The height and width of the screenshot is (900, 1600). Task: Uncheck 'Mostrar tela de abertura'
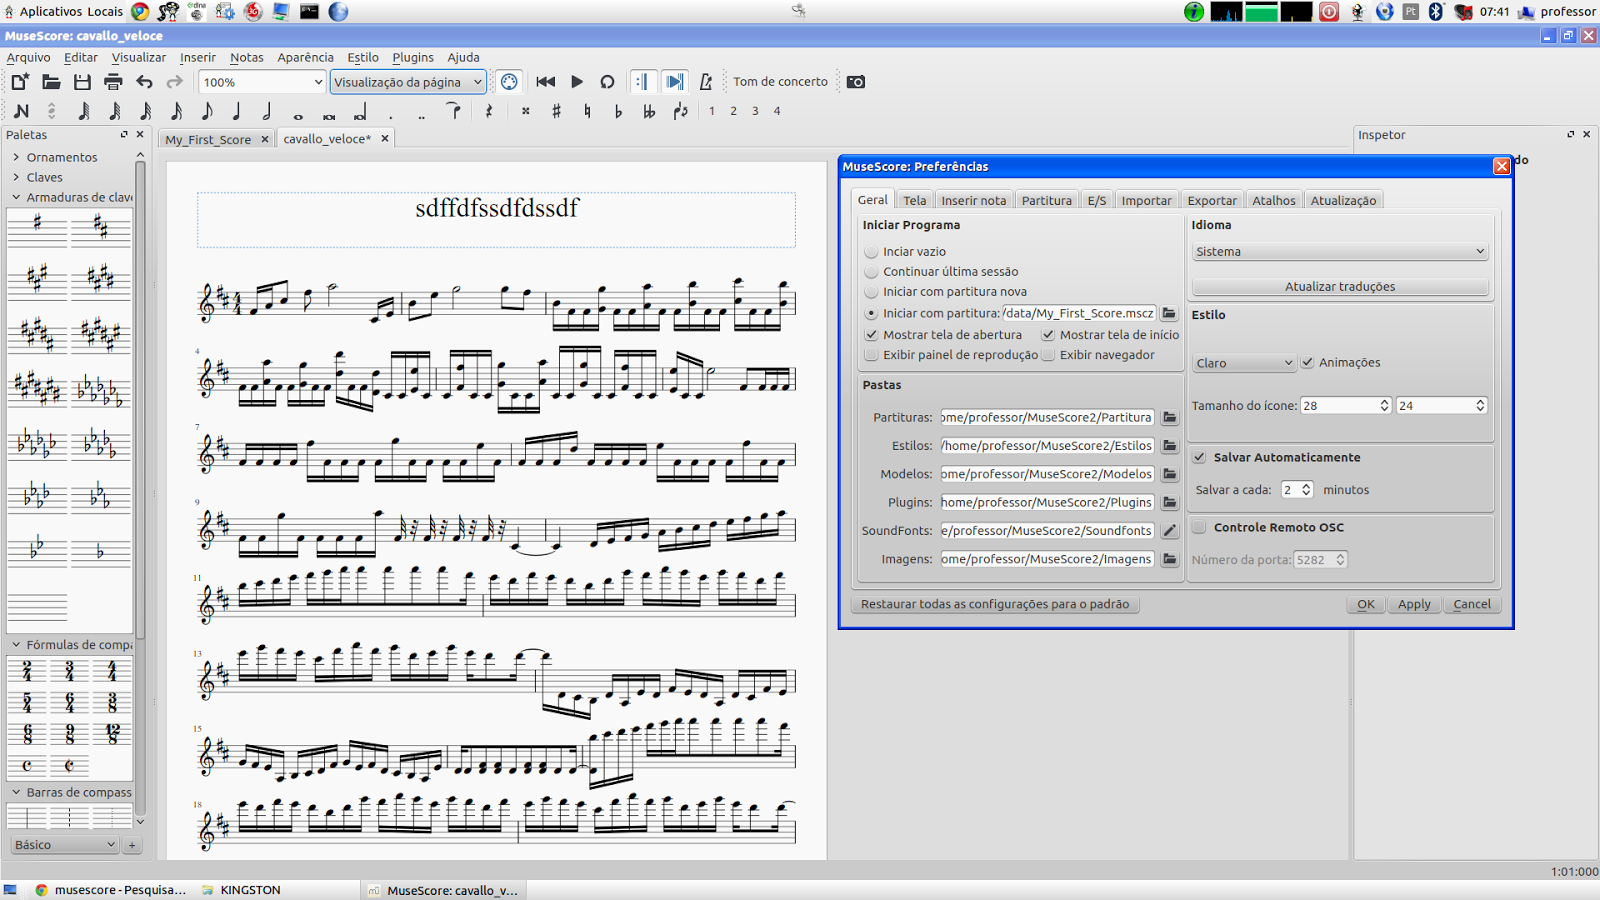(871, 334)
